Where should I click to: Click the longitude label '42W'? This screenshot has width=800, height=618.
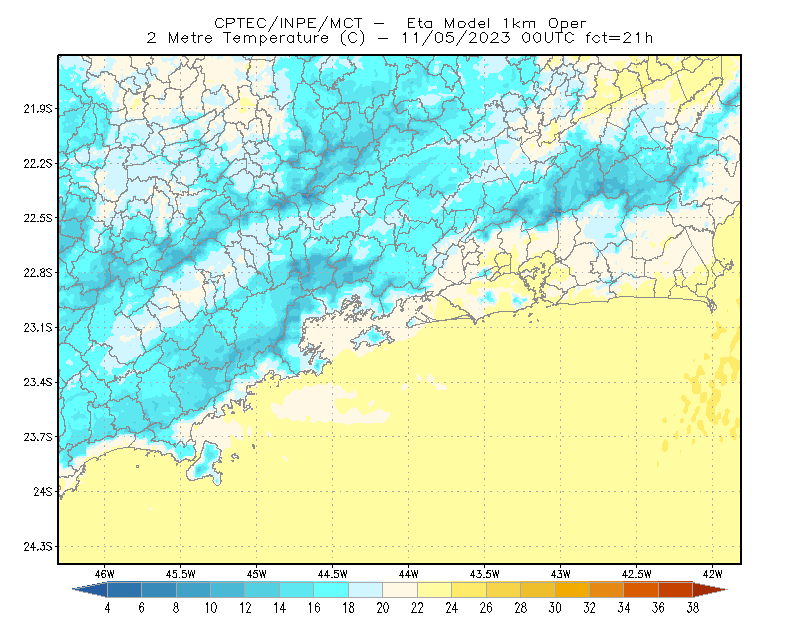pyautogui.click(x=713, y=574)
